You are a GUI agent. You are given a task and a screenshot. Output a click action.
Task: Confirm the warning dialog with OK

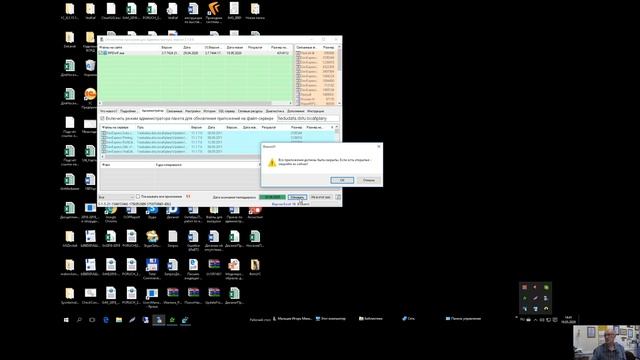[x=342, y=180]
